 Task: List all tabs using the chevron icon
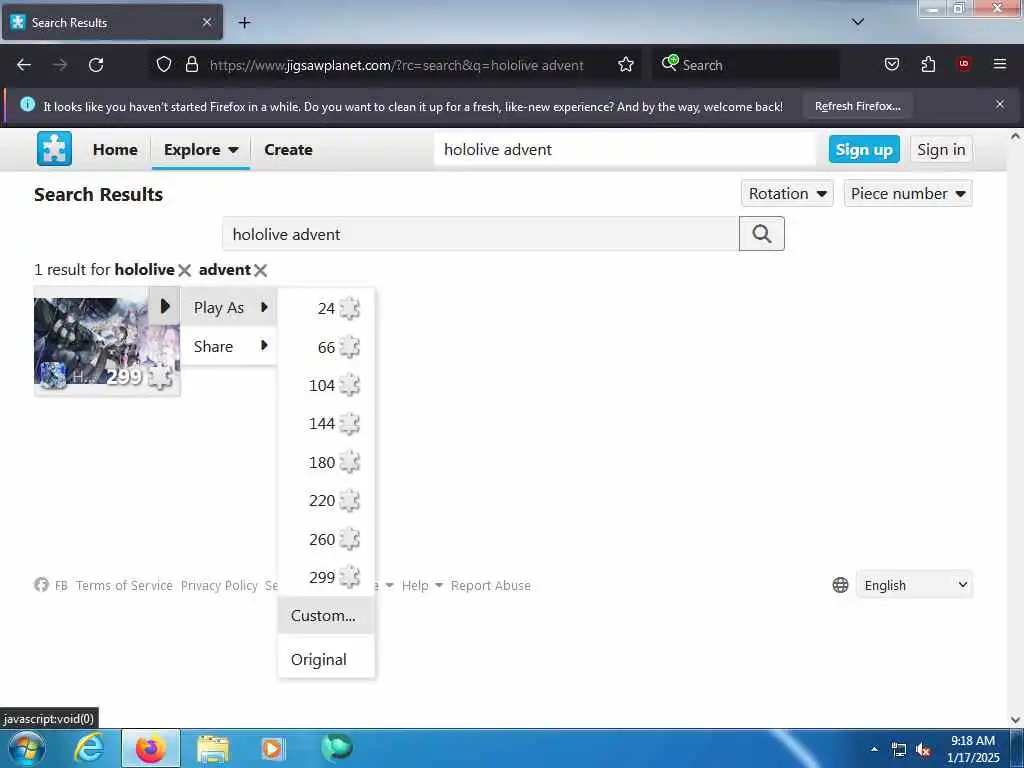pyautogui.click(x=858, y=23)
